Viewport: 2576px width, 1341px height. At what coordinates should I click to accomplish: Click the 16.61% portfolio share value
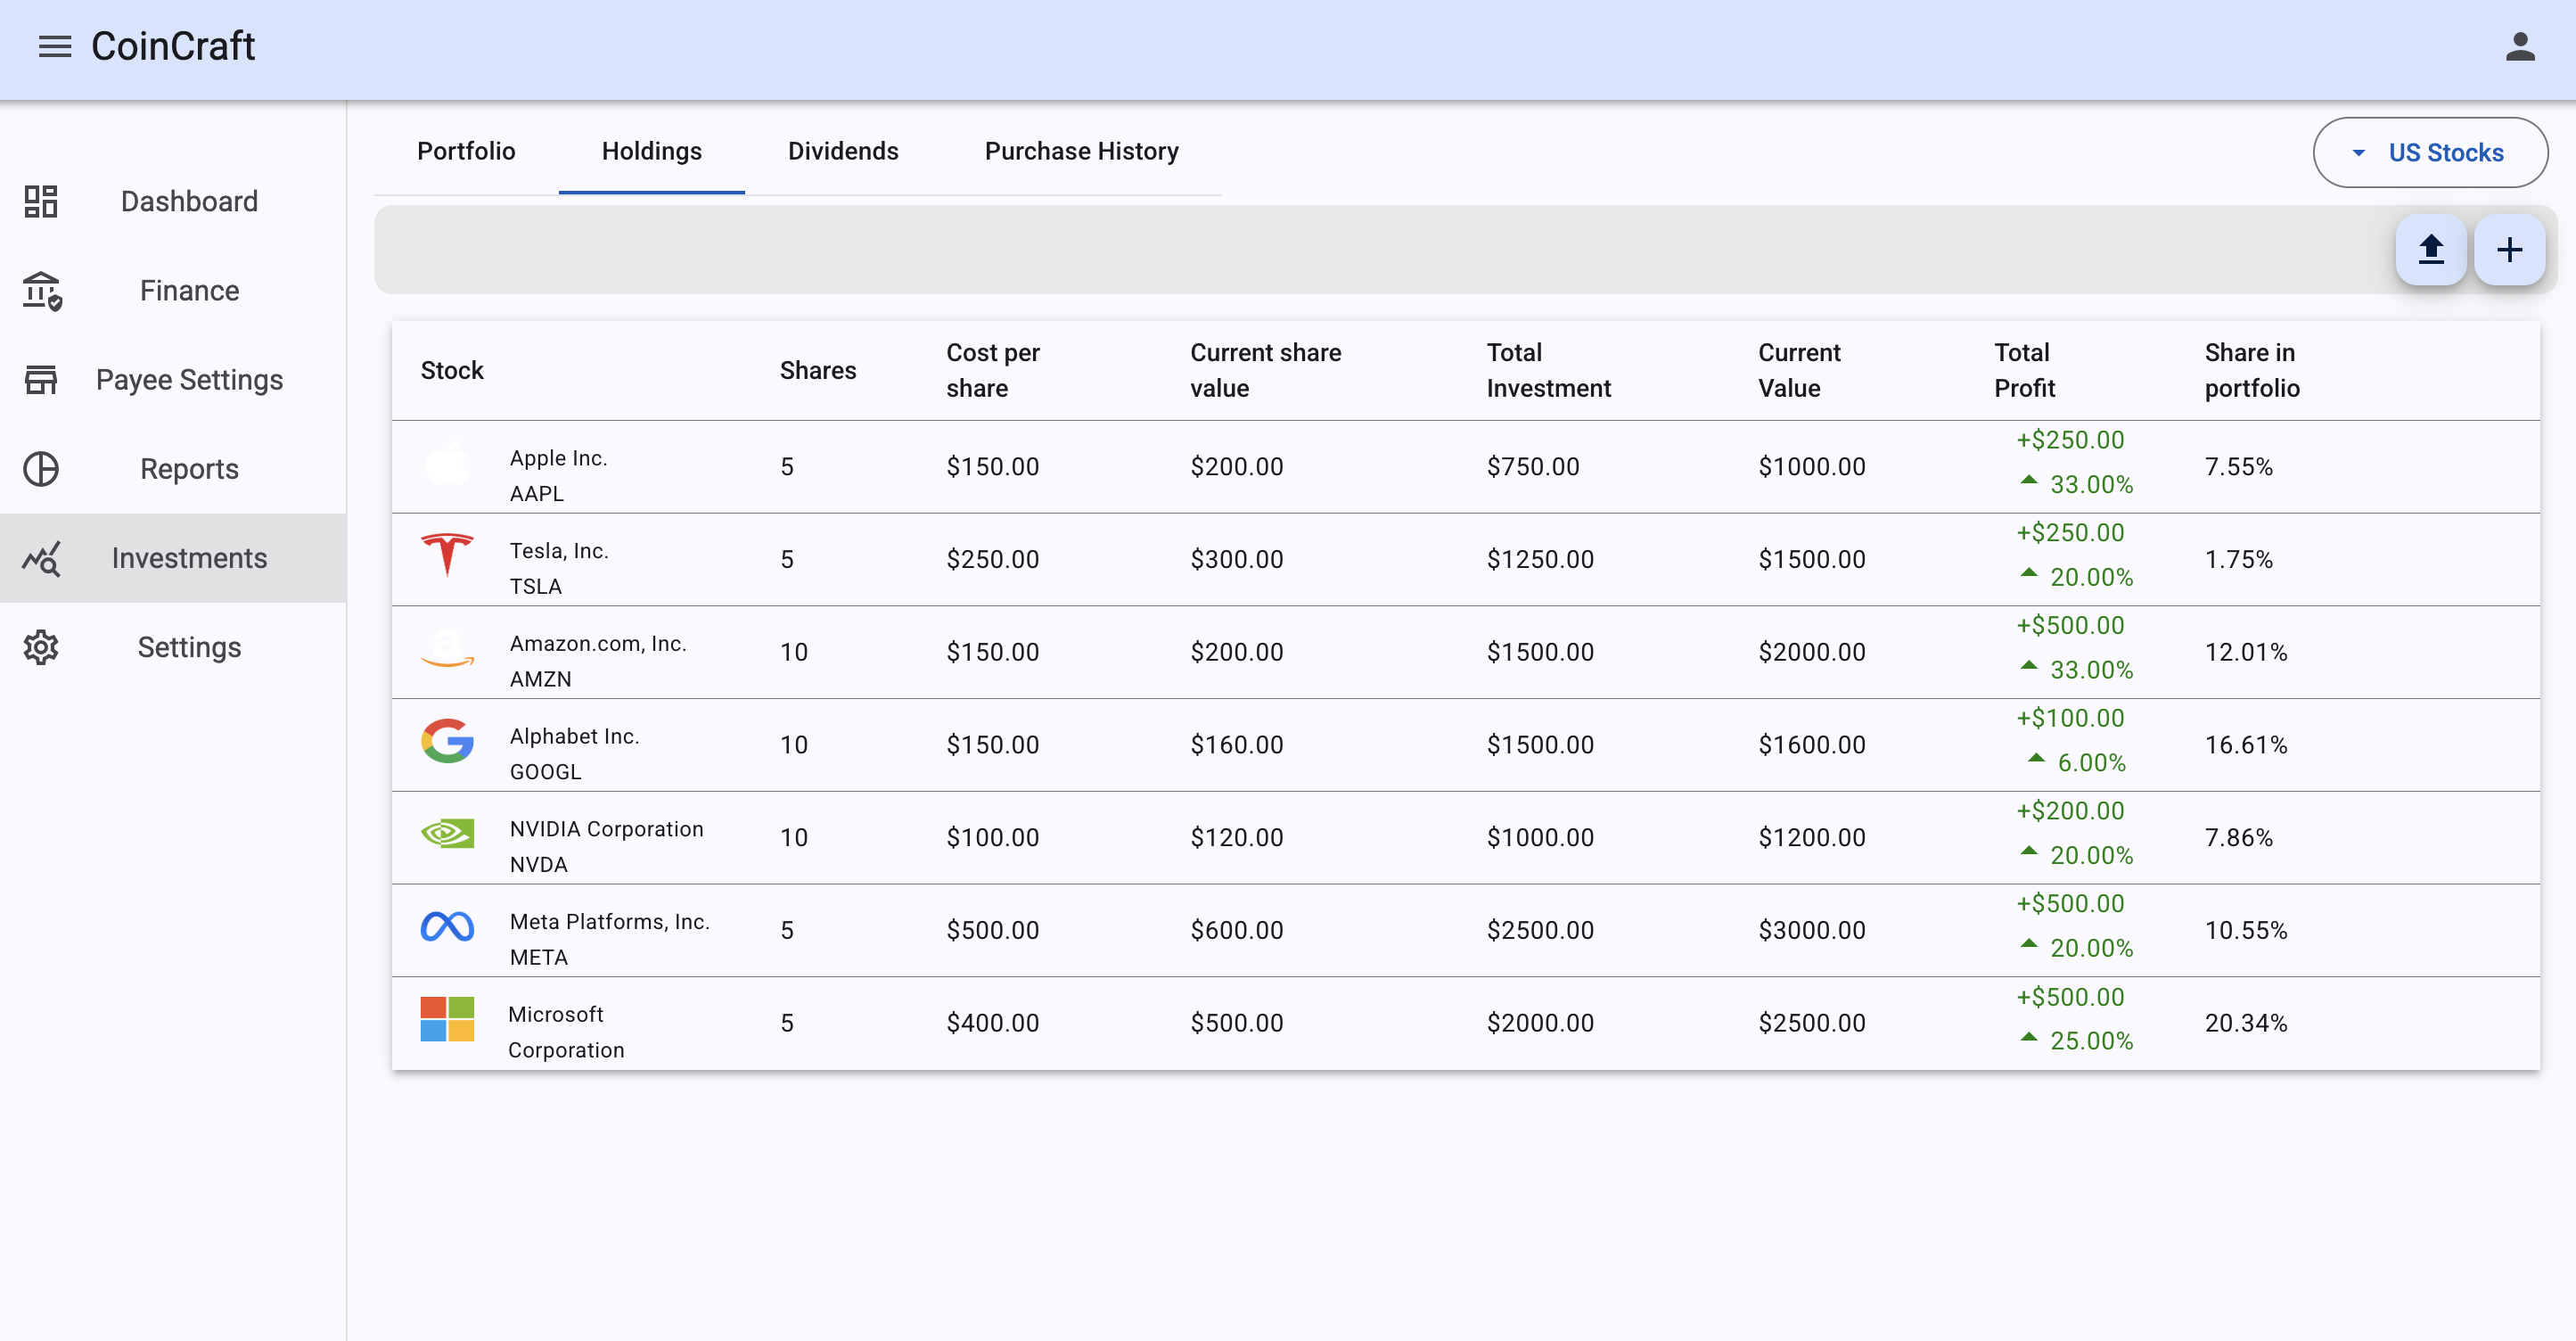2246,745
